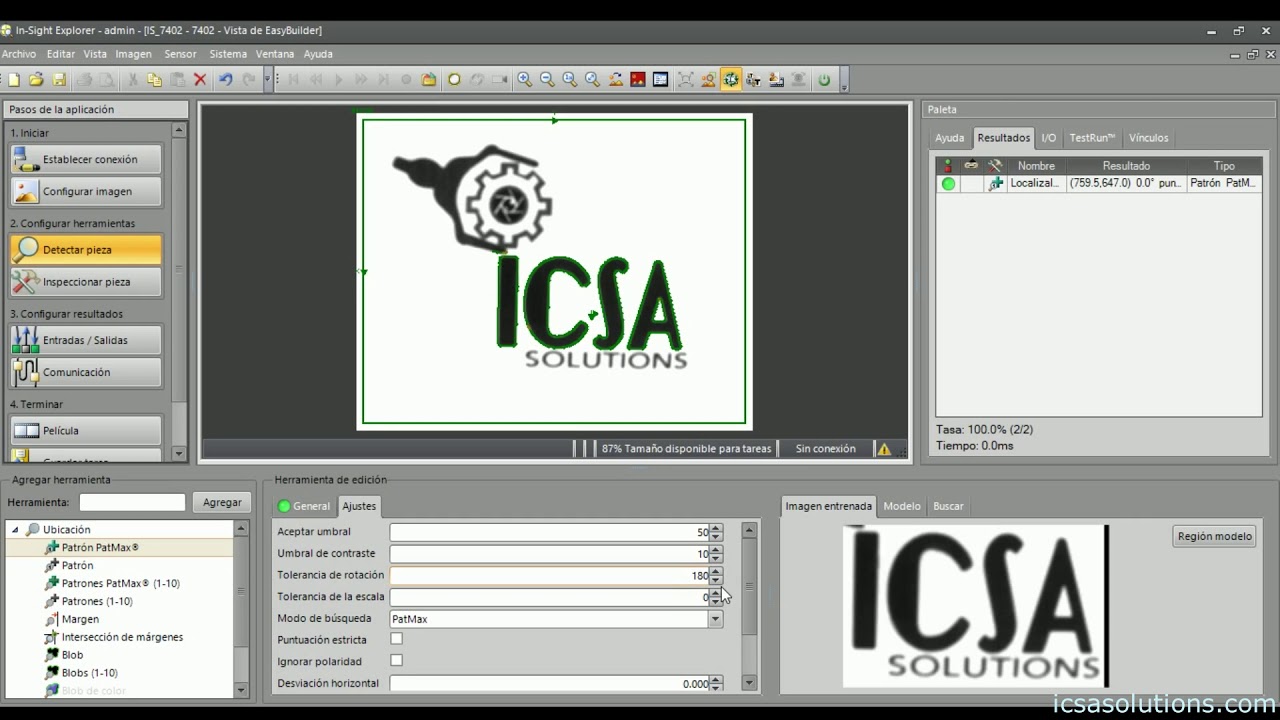
Task: Click the New job toolbar icon
Action: click(x=14, y=80)
